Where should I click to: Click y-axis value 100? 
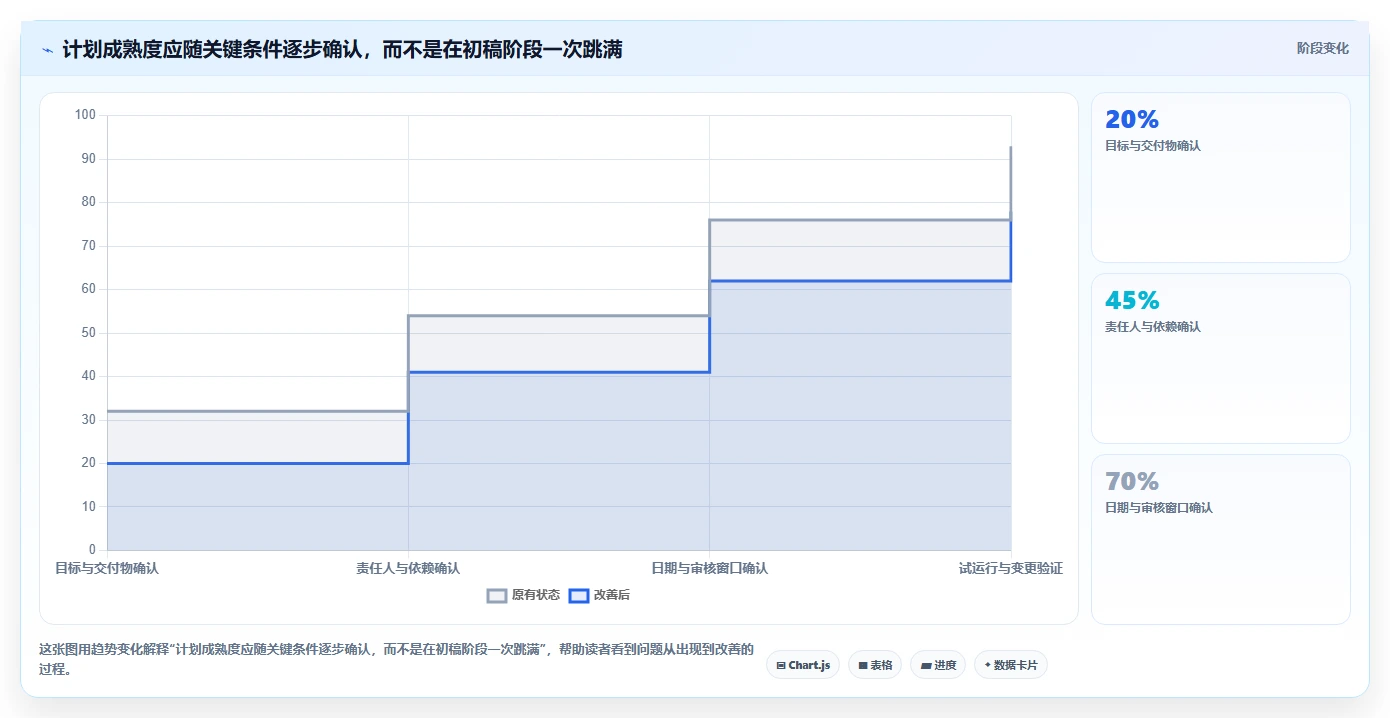86,115
